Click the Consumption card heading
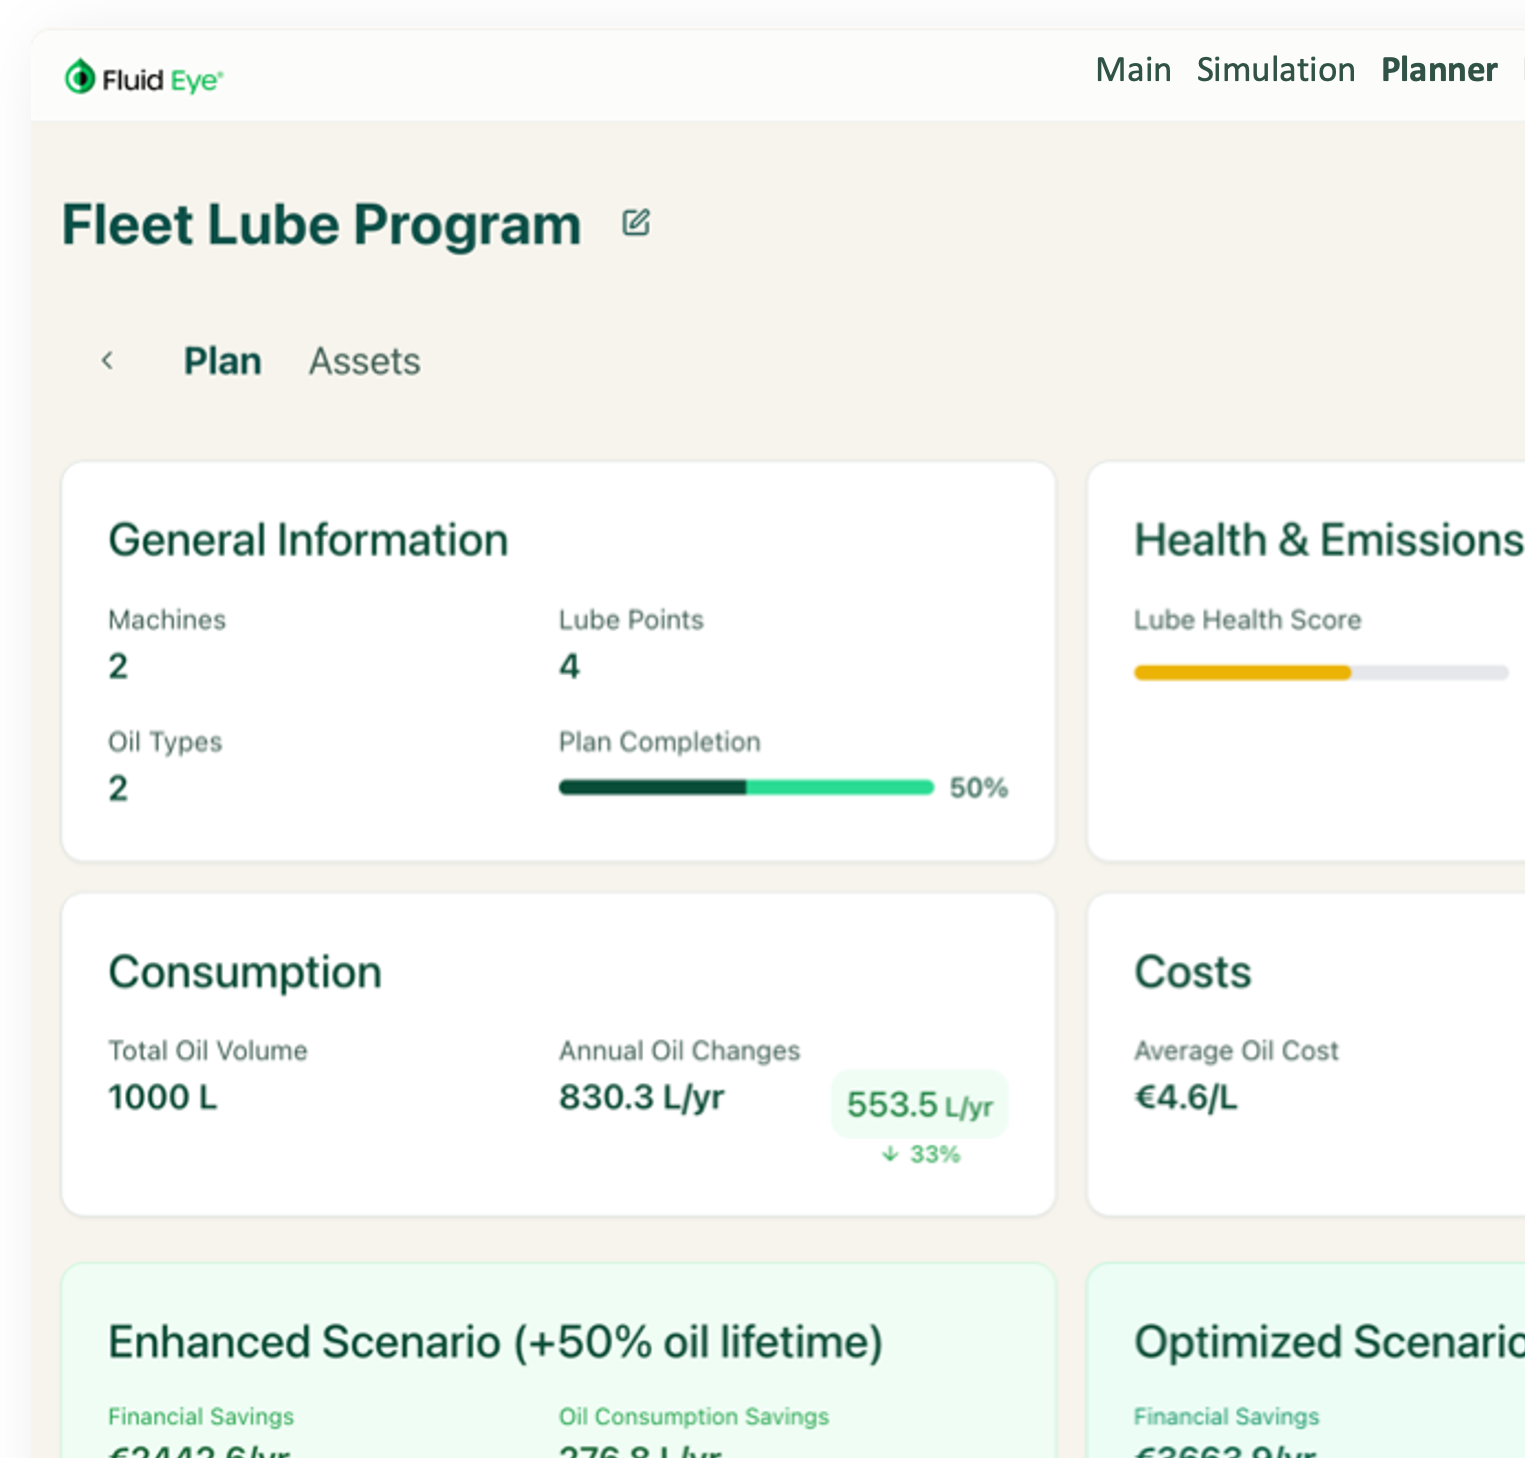The image size is (1525, 1458). point(245,972)
